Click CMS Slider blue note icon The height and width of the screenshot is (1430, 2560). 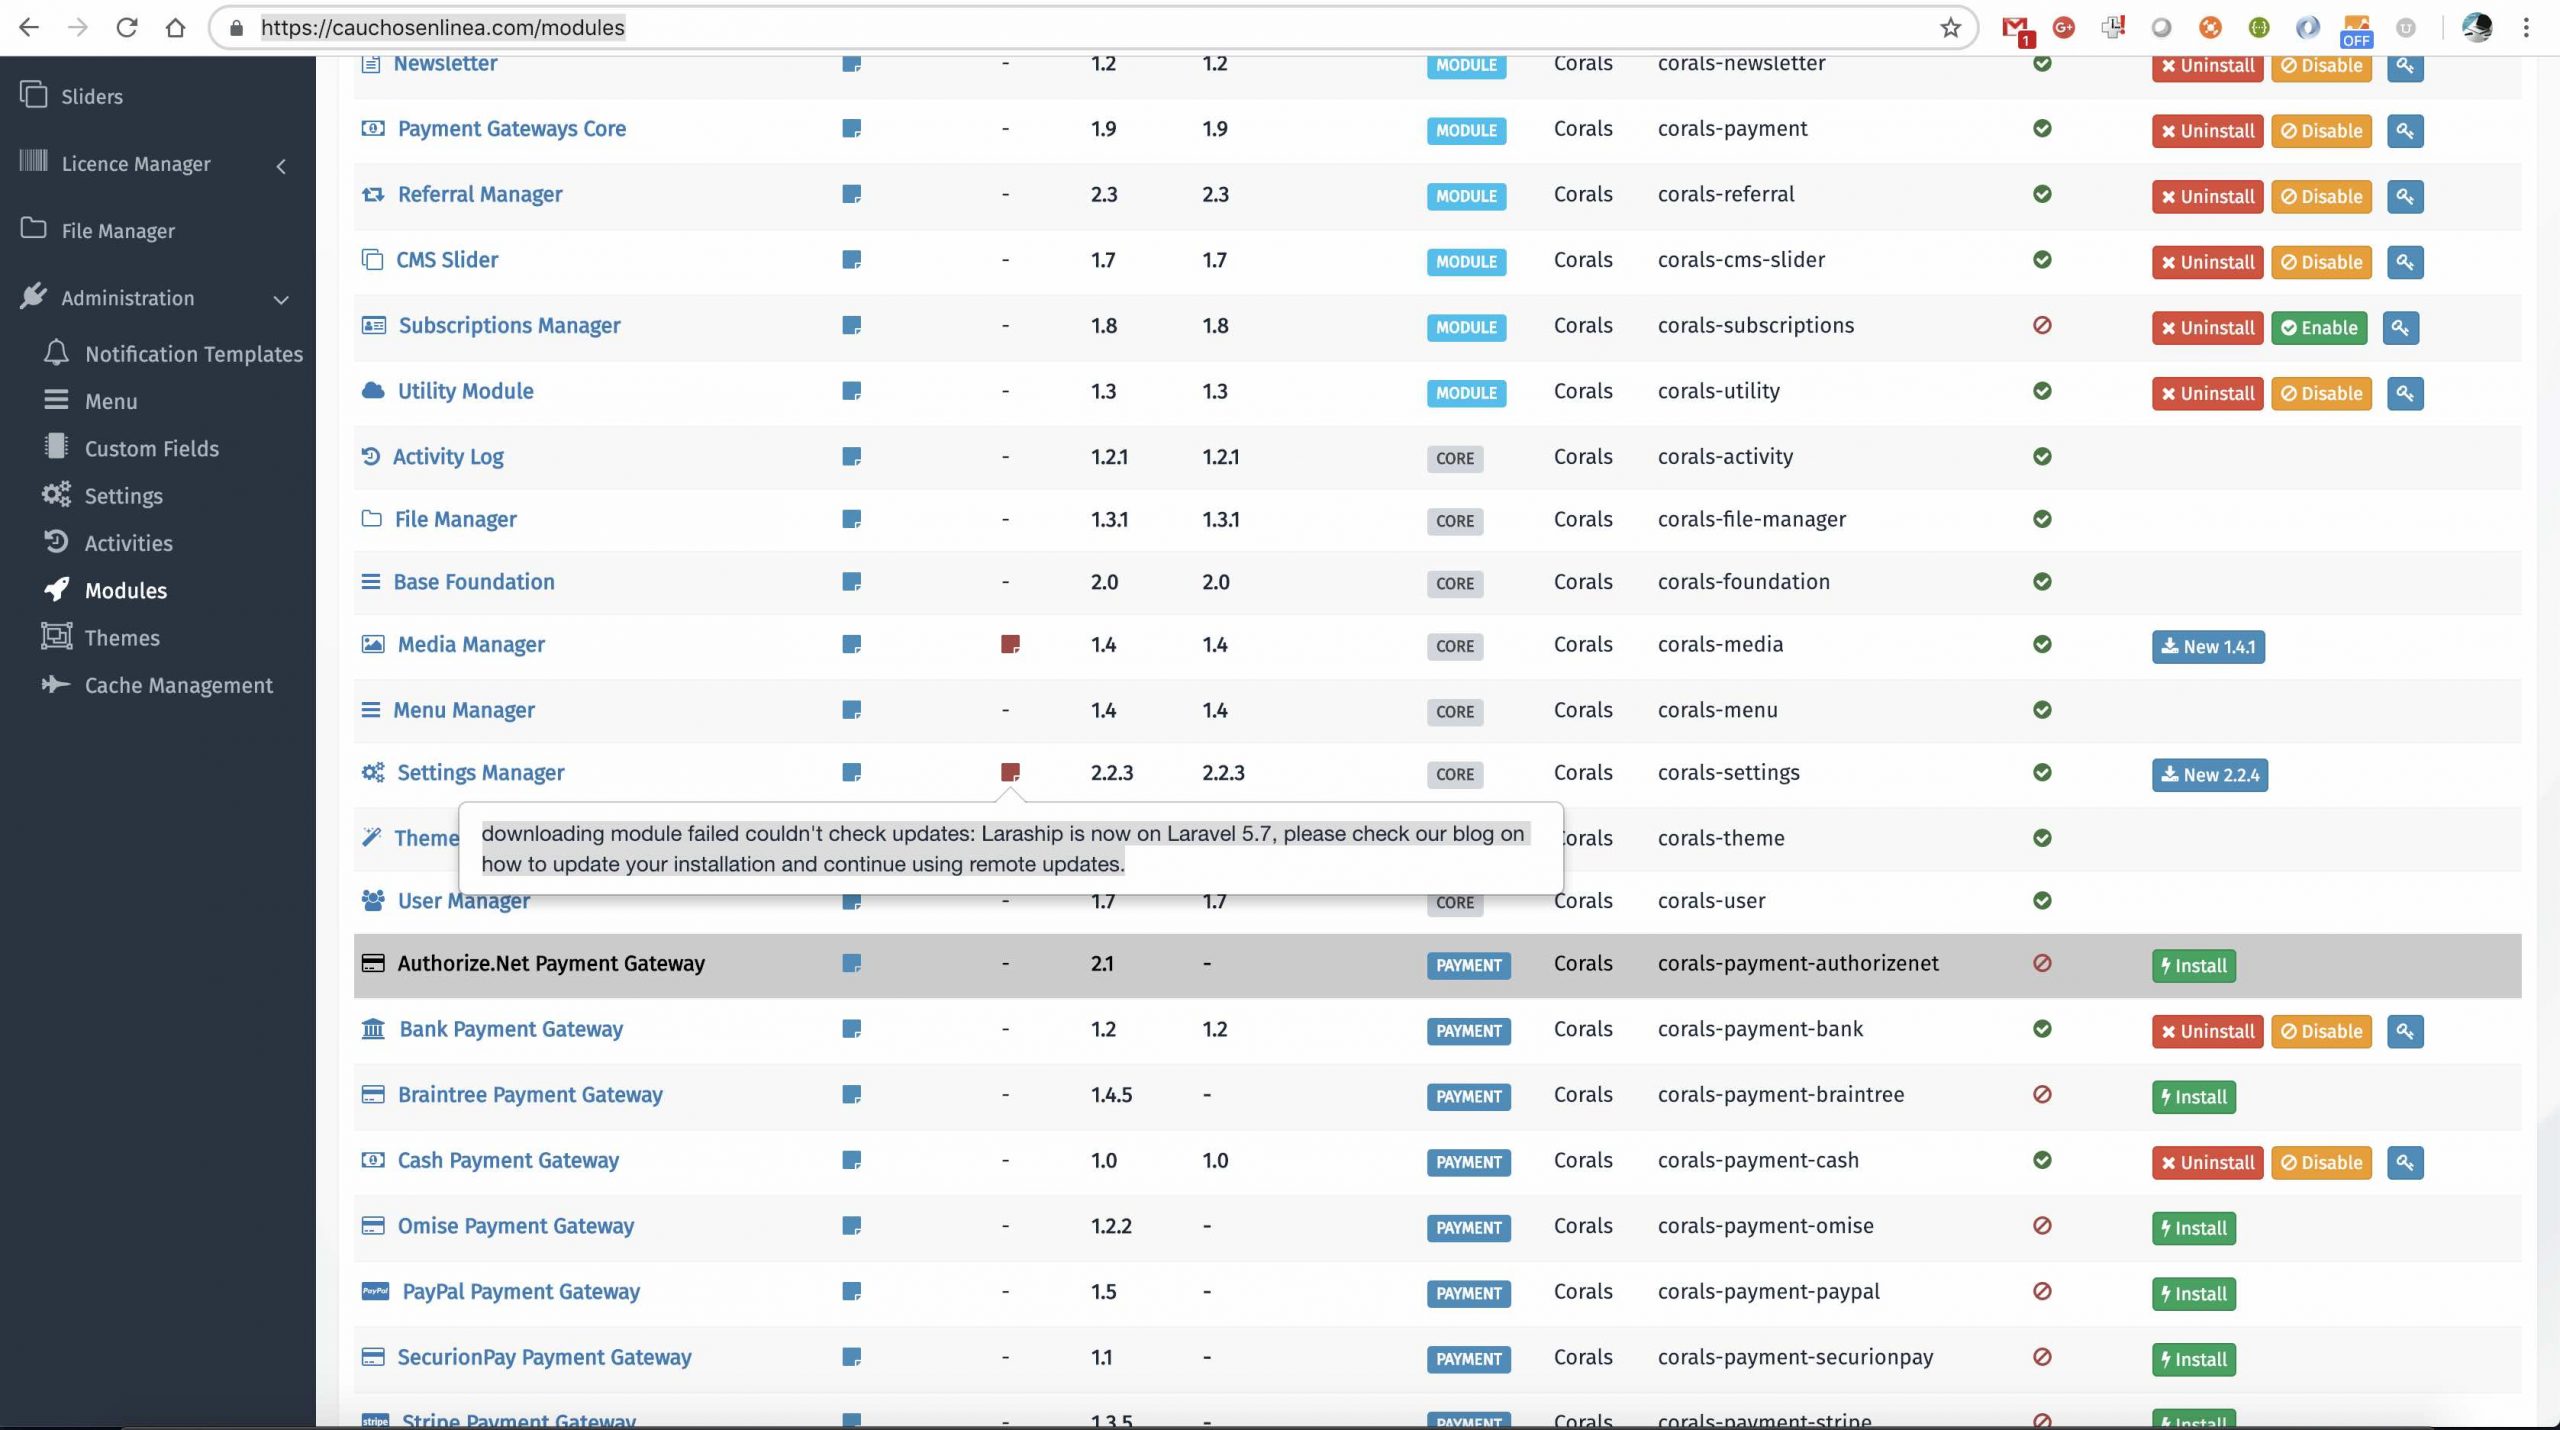pos(851,260)
